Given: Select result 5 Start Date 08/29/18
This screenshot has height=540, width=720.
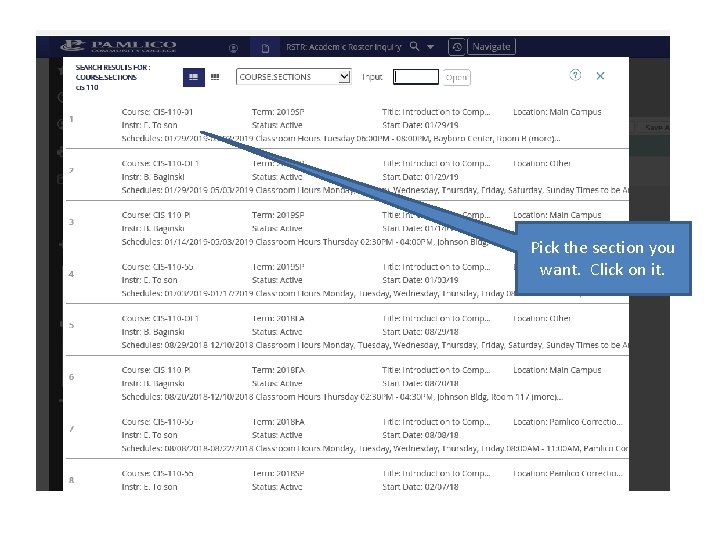Looking at the screenshot, I should (420, 332).
